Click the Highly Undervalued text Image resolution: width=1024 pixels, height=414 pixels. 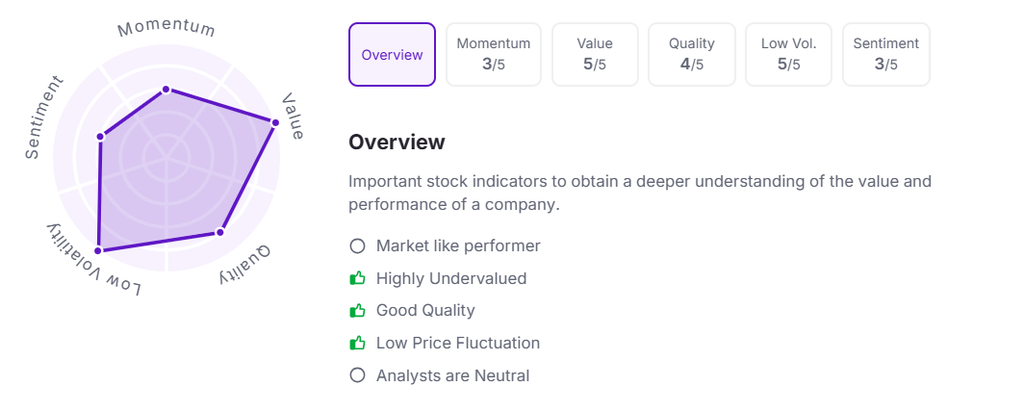click(451, 278)
